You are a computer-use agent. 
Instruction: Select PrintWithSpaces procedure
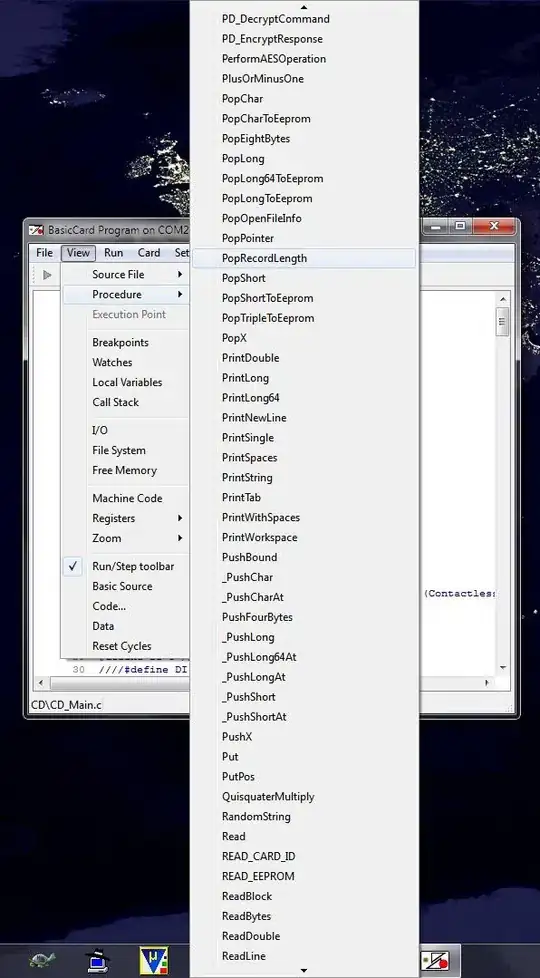(304, 518)
